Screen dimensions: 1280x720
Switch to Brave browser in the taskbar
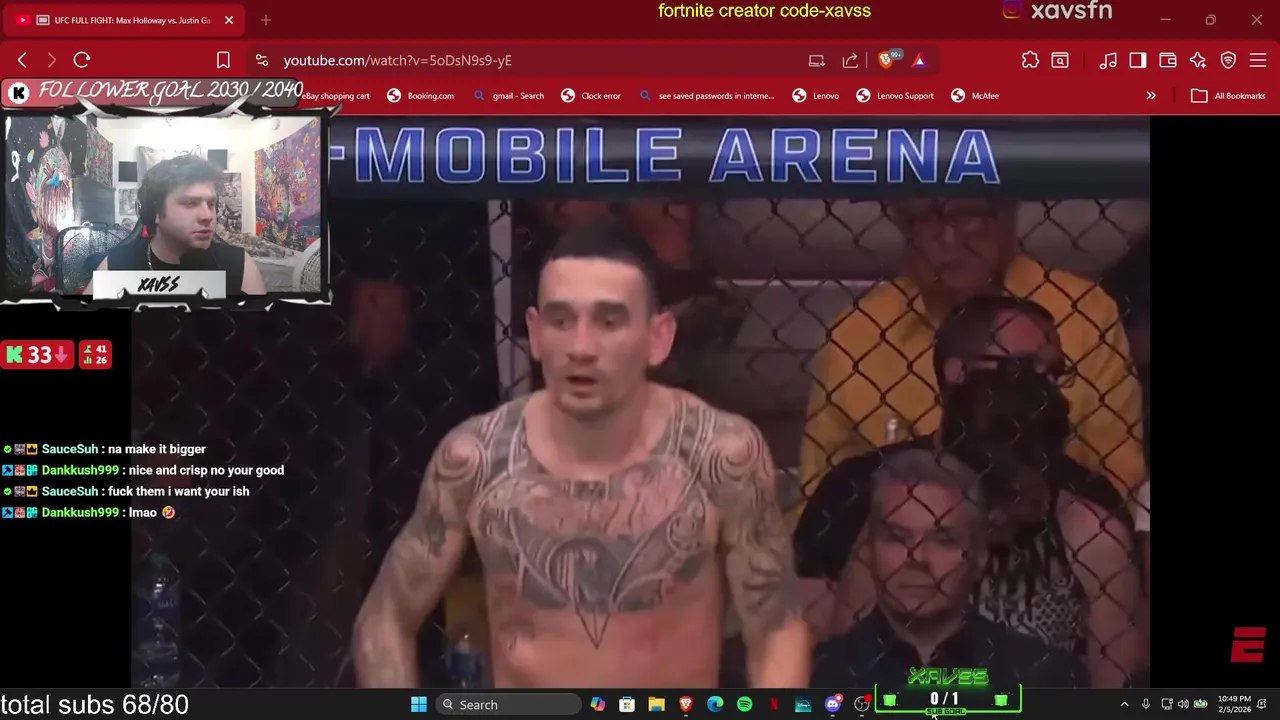[x=686, y=705]
